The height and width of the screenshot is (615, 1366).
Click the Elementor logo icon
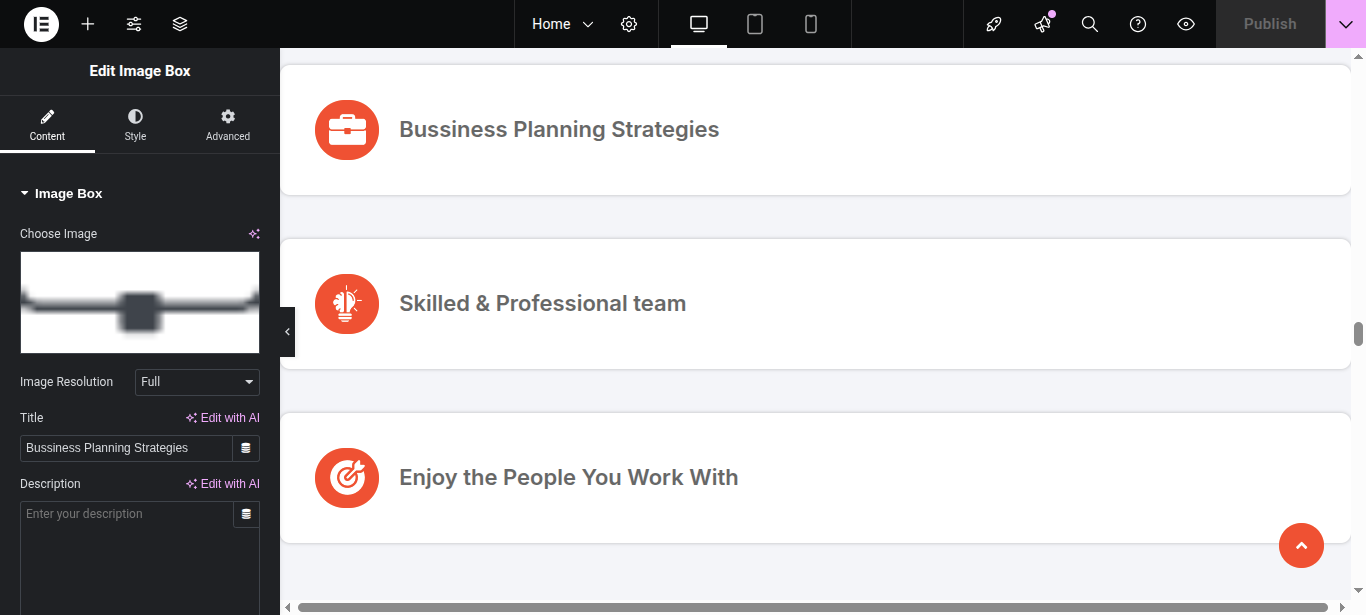(41, 24)
